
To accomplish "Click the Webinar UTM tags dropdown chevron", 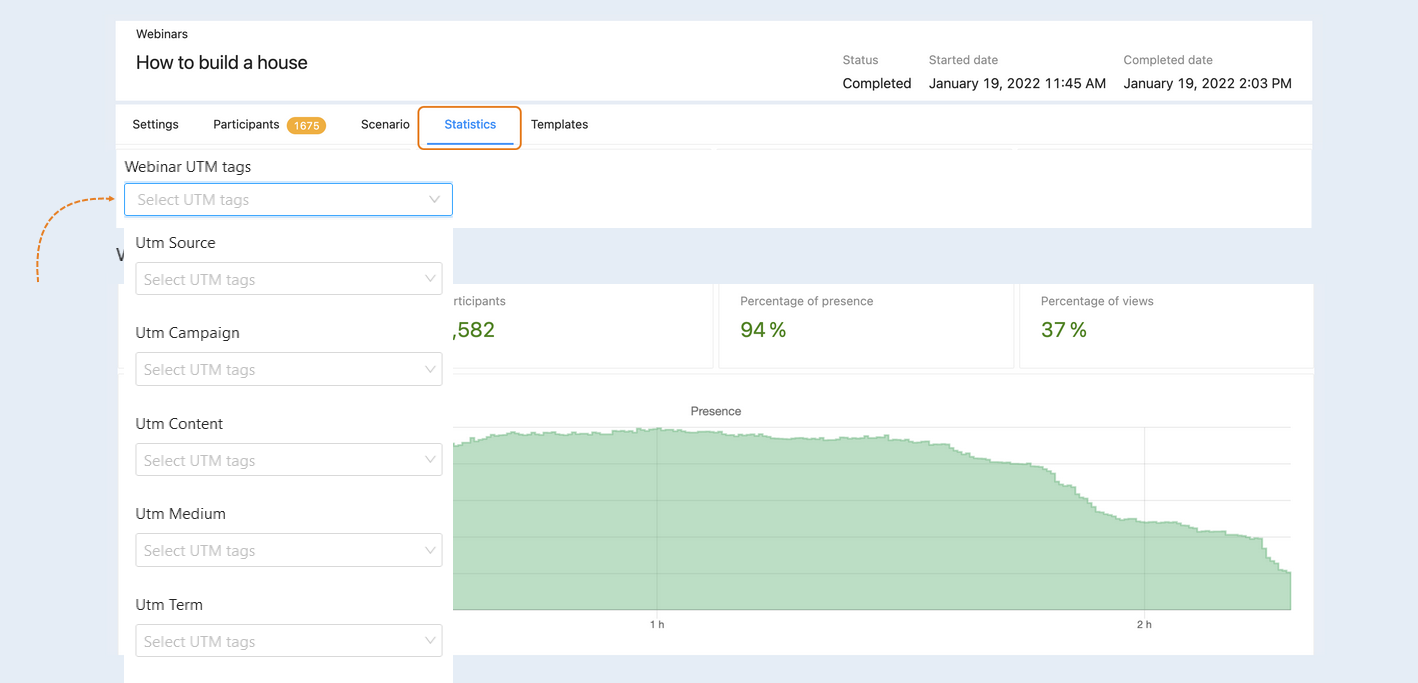I will click(434, 200).
